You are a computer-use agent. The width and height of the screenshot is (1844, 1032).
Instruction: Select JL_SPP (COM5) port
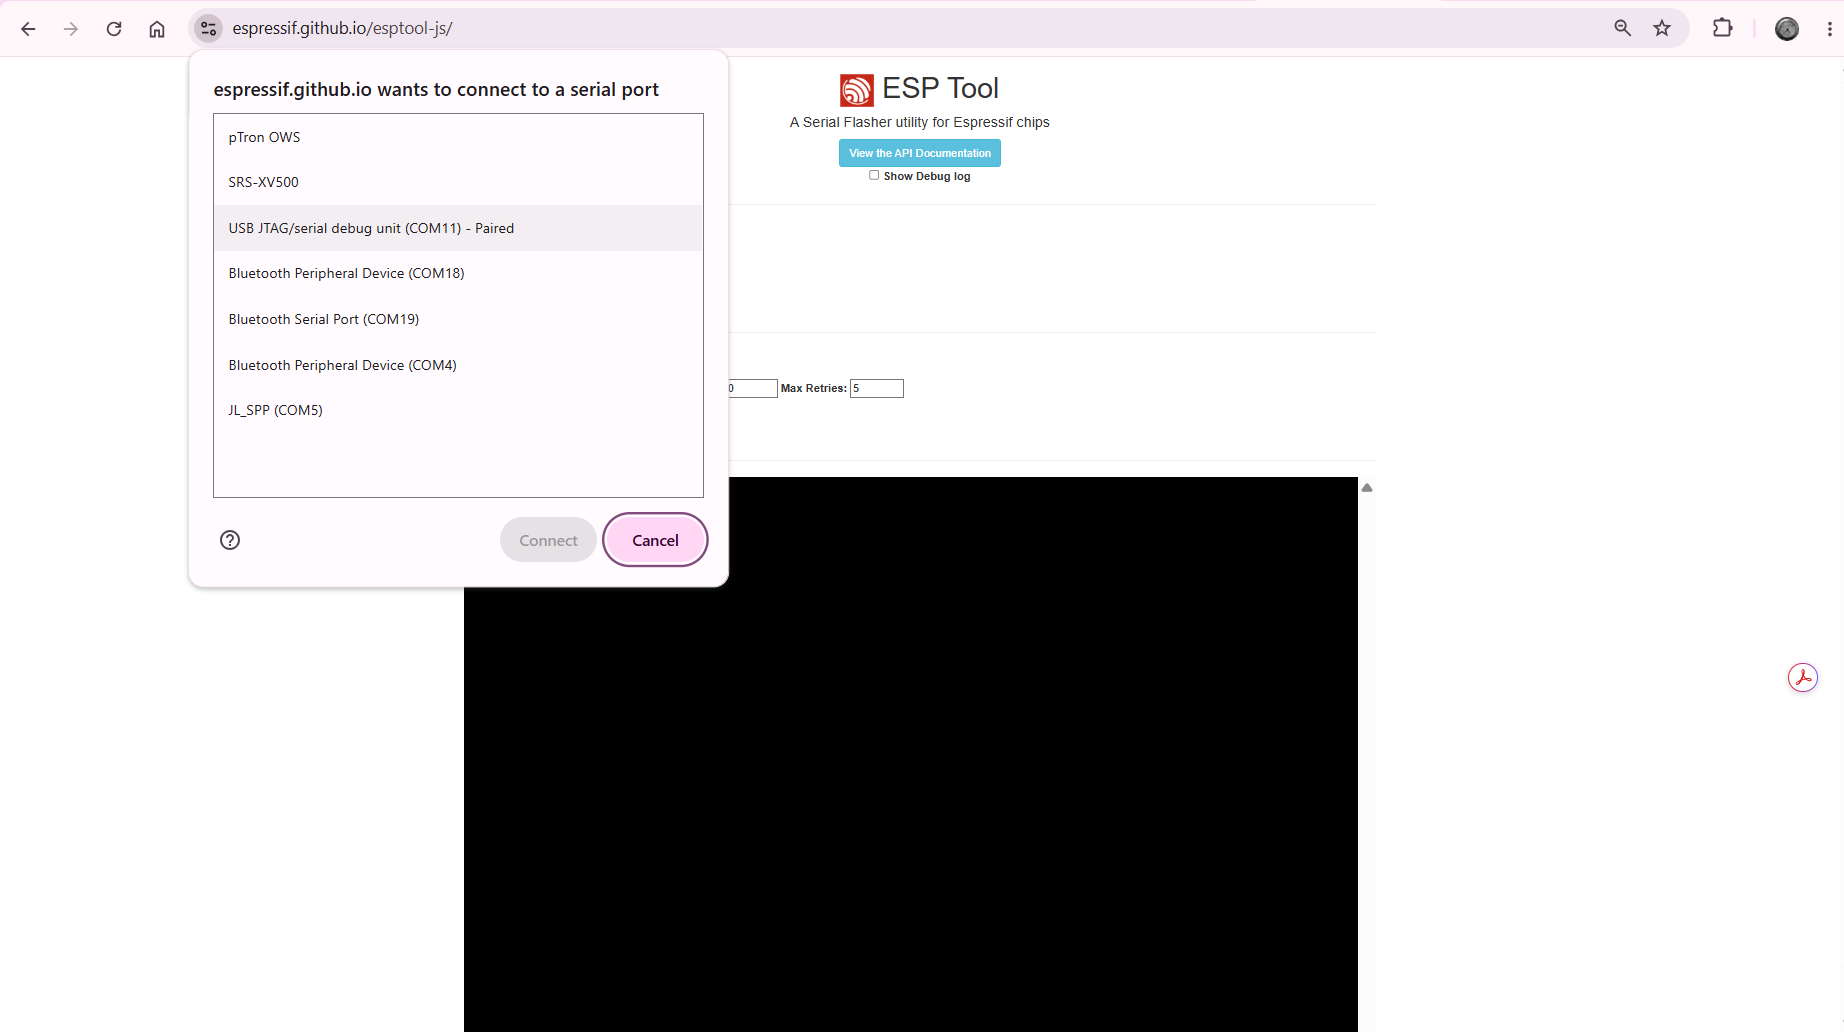[458, 410]
